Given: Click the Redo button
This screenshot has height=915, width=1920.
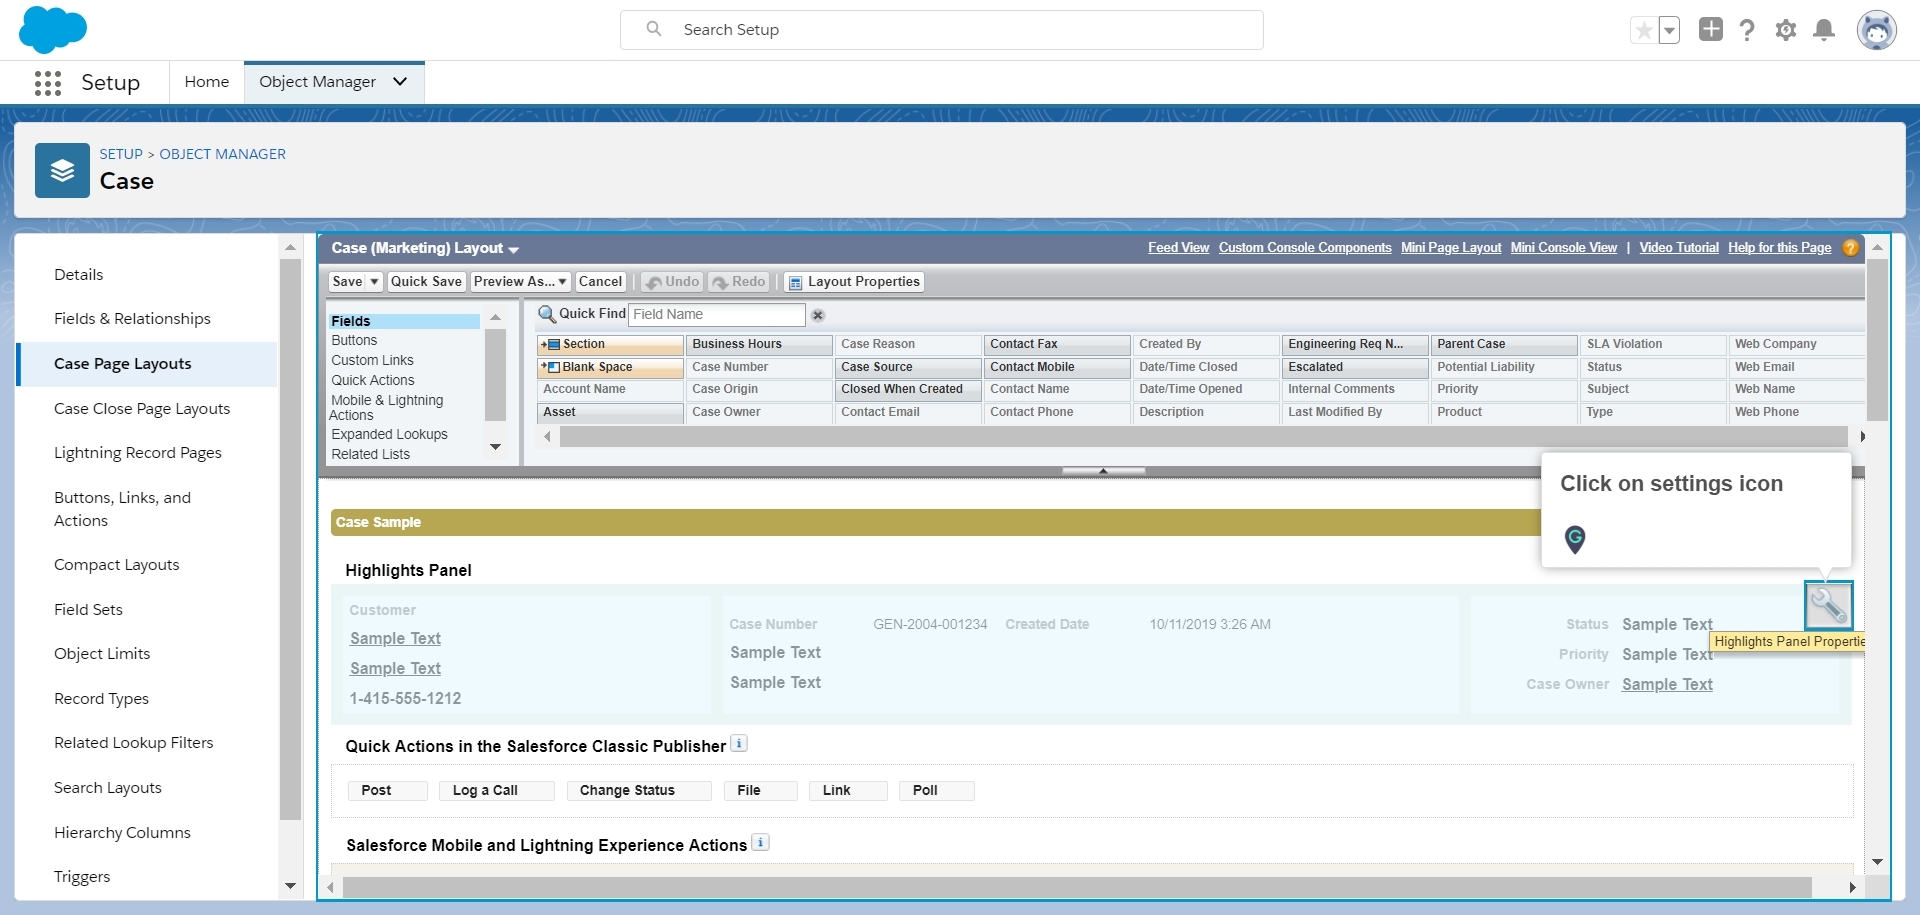Looking at the screenshot, I should [x=739, y=282].
